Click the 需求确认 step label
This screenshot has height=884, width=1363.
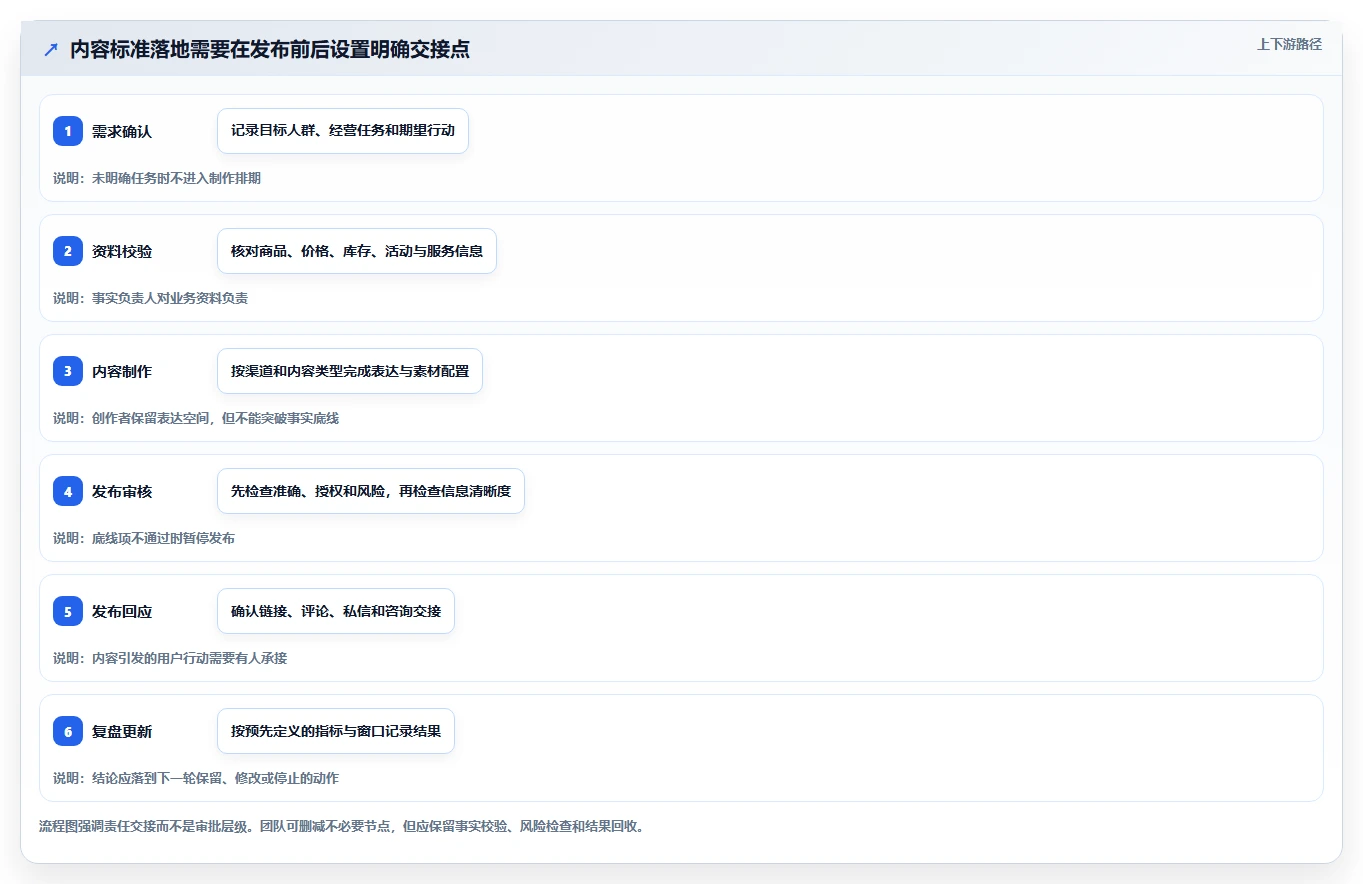(122, 131)
